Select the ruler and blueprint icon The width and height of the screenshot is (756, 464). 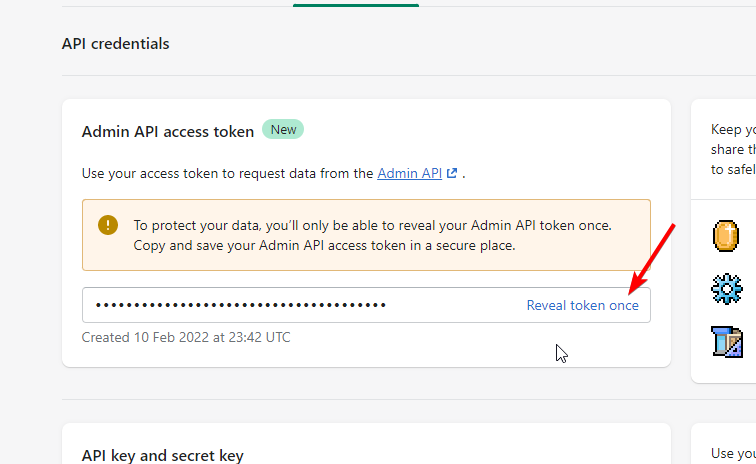727,341
